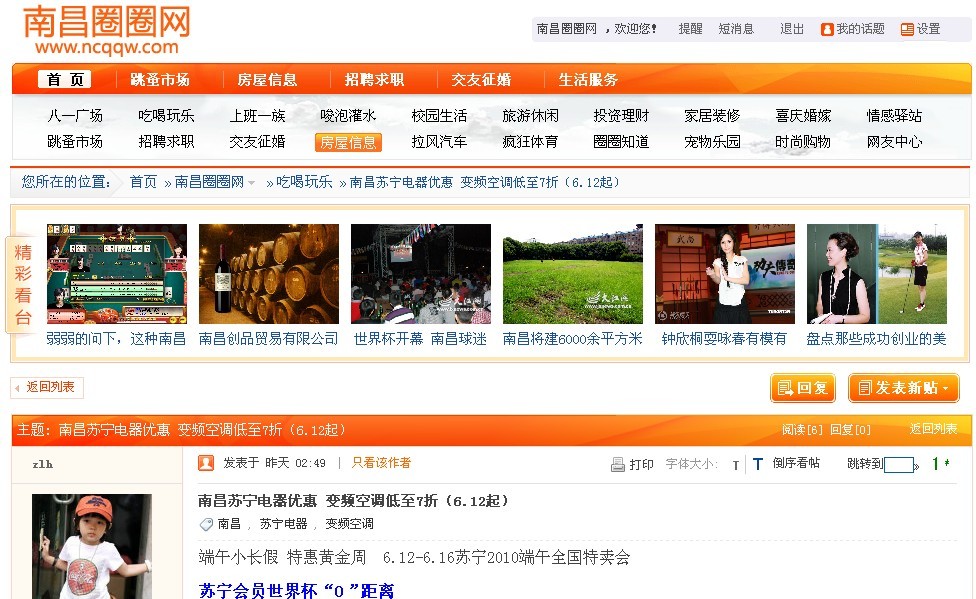Click the 倒序看帖 link

click(796, 463)
